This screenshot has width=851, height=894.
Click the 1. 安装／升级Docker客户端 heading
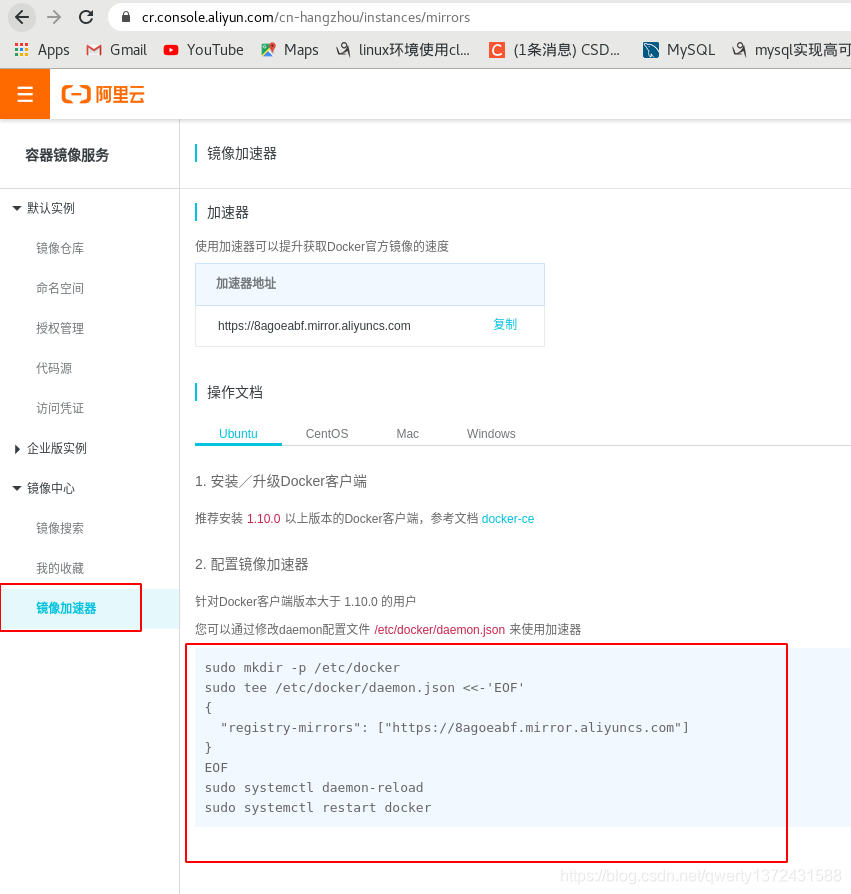pos(280,481)
